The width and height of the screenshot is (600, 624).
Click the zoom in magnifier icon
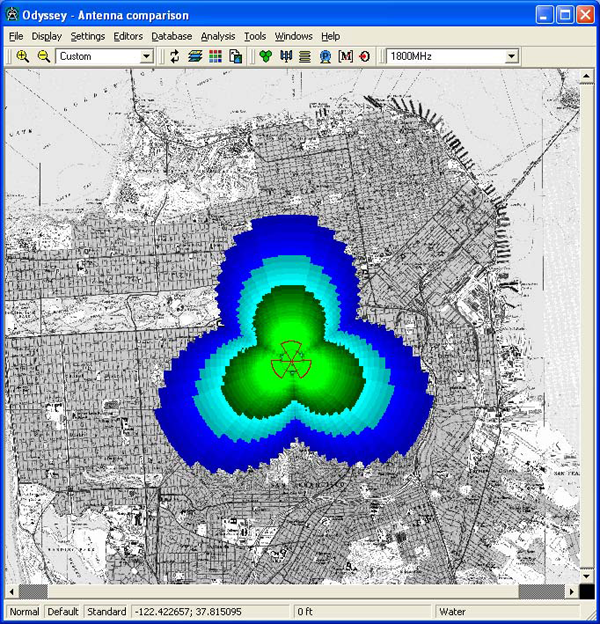pos(23,57)
